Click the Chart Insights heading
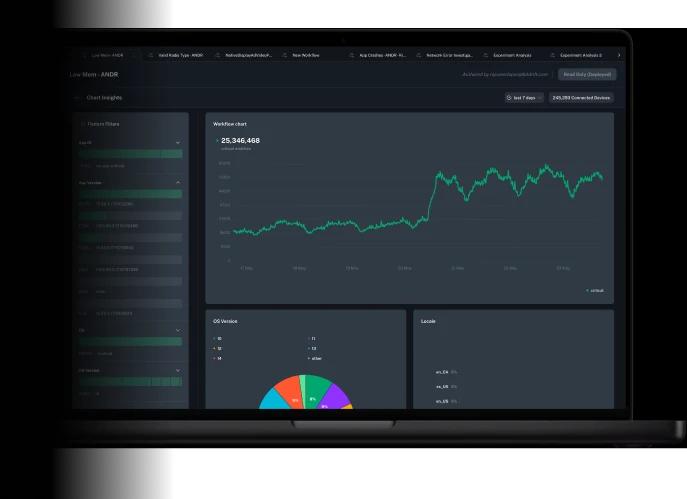The image size is (687, 499). [104, 98]
